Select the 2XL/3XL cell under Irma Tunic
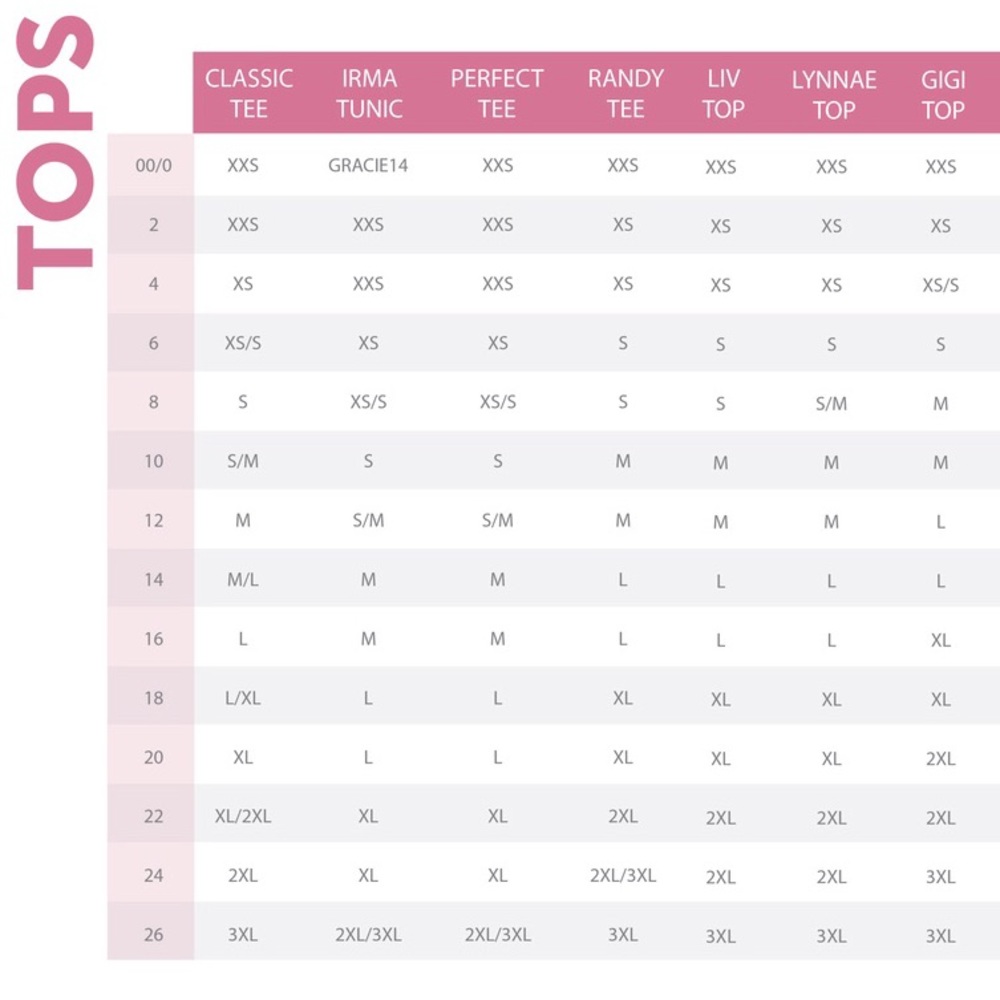Image resolution: width=1000 pixels, height=1000 pixels. (x=369, y=934)
